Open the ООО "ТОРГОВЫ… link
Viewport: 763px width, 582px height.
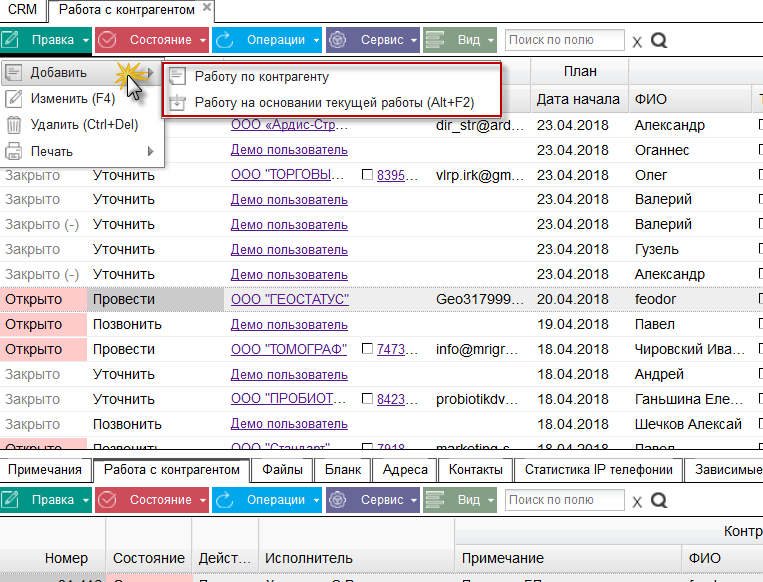pos(288,174)
